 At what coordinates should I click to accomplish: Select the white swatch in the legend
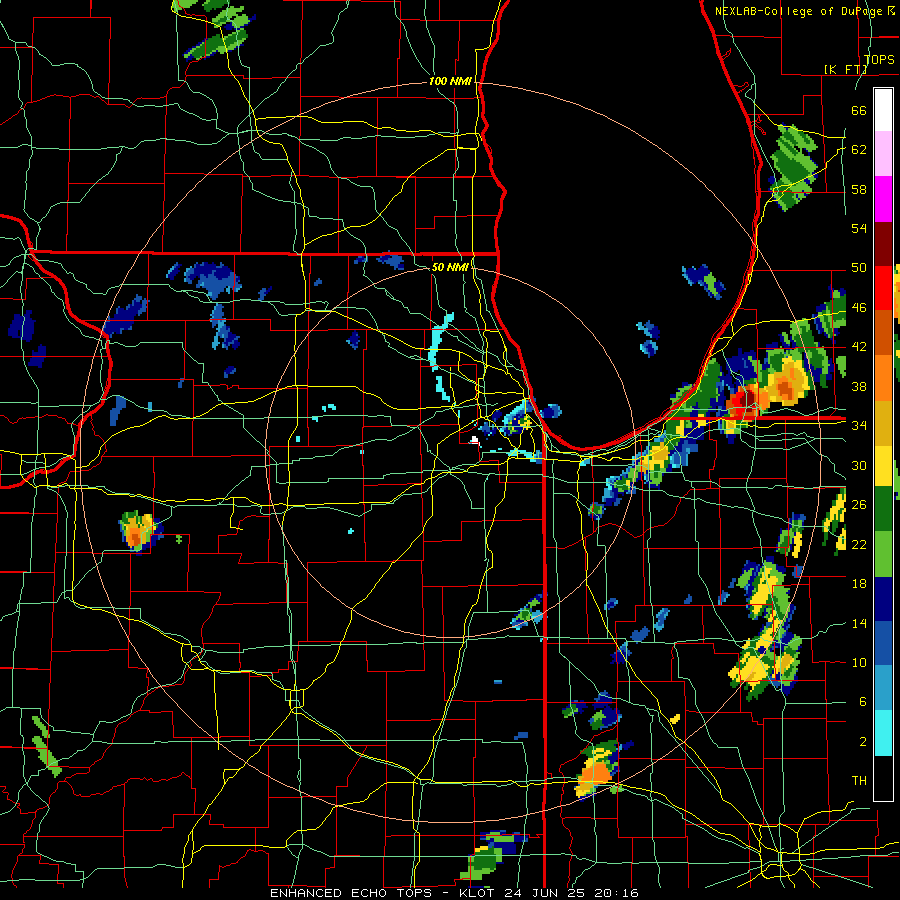click(x=883, y=110)
